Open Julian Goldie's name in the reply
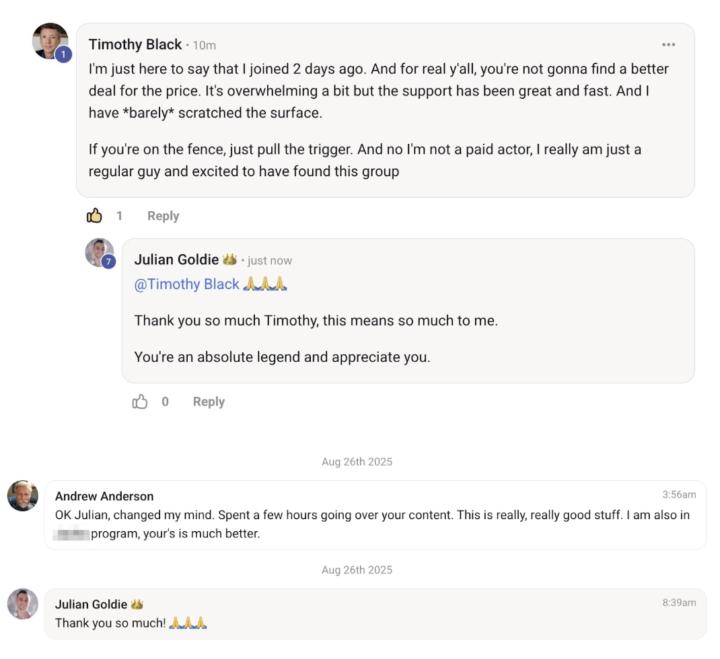This screenshot has height=659, width=720. (176, 260)
